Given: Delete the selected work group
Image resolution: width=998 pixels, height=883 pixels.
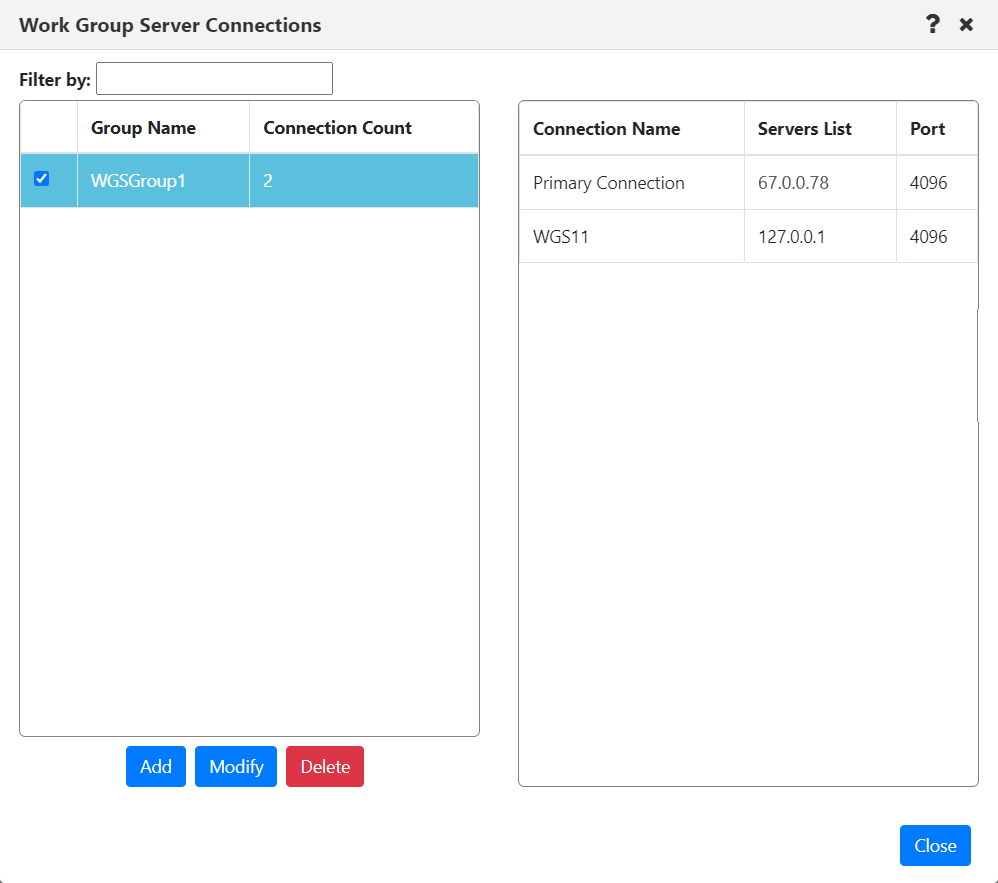Looking at the screenshot, I should (325, 766).
